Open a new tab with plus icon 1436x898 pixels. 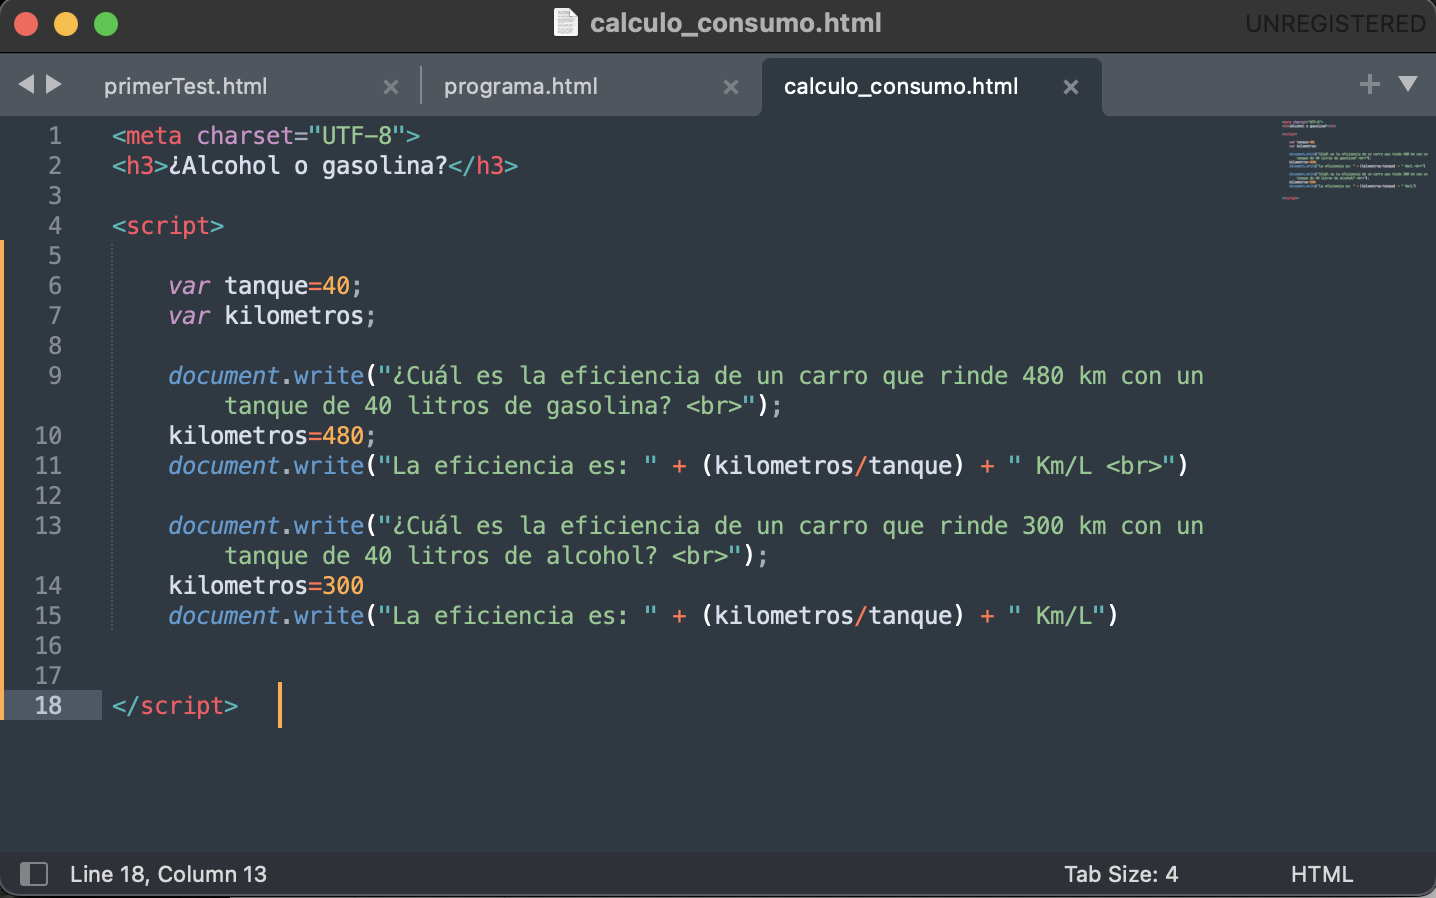pos(1370,84)
